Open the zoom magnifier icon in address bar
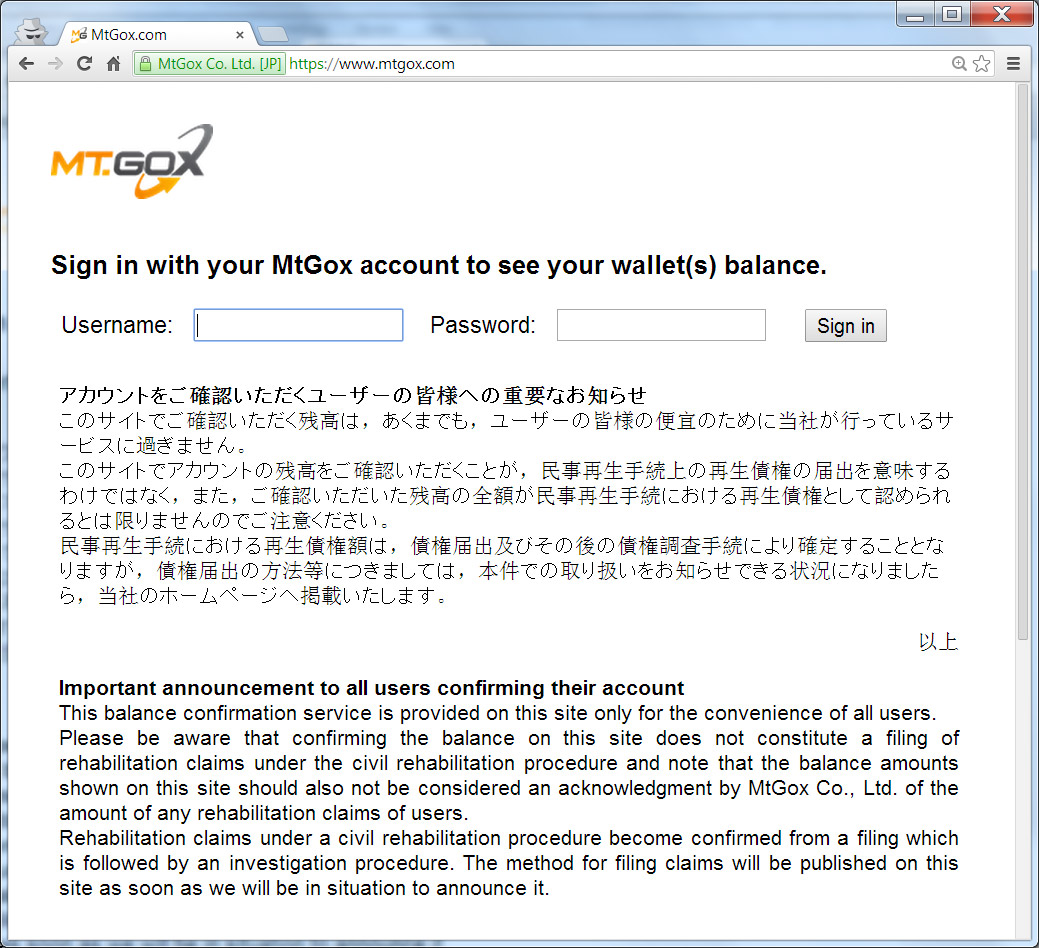The image size is (1039, 948). pyautogui.click(x=959, y=64)
